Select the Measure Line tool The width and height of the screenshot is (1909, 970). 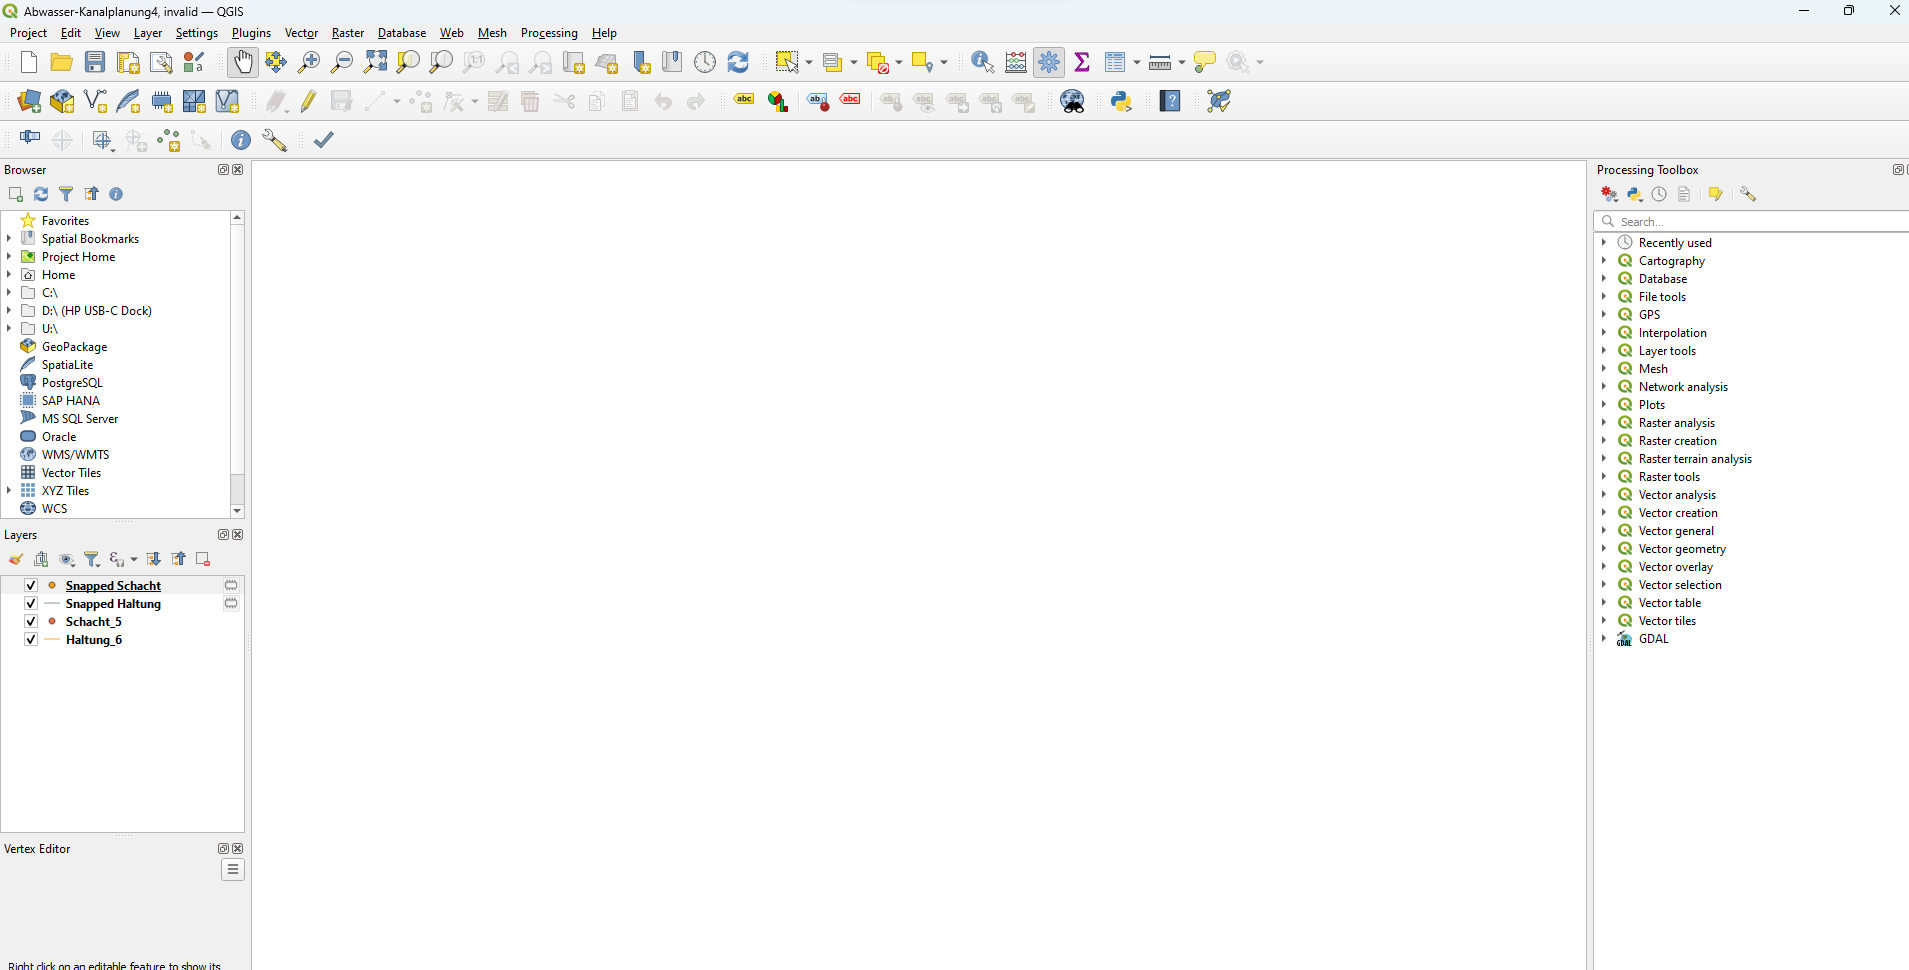point(1161,61)
